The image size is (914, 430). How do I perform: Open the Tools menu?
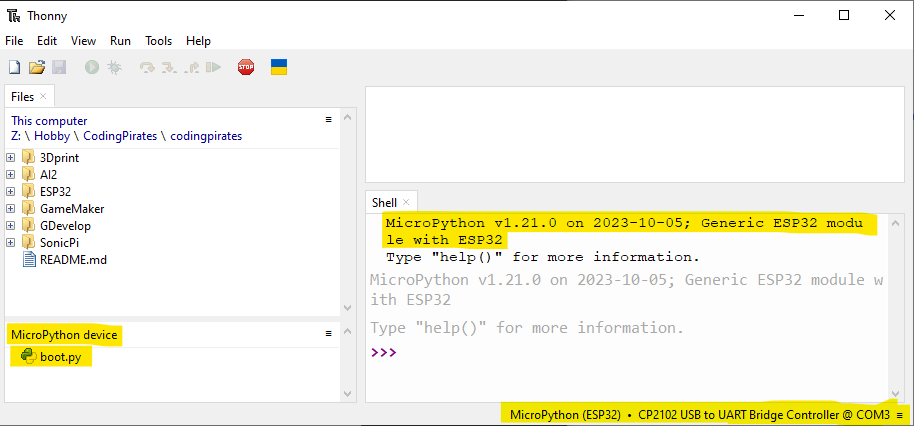[158, 41]
